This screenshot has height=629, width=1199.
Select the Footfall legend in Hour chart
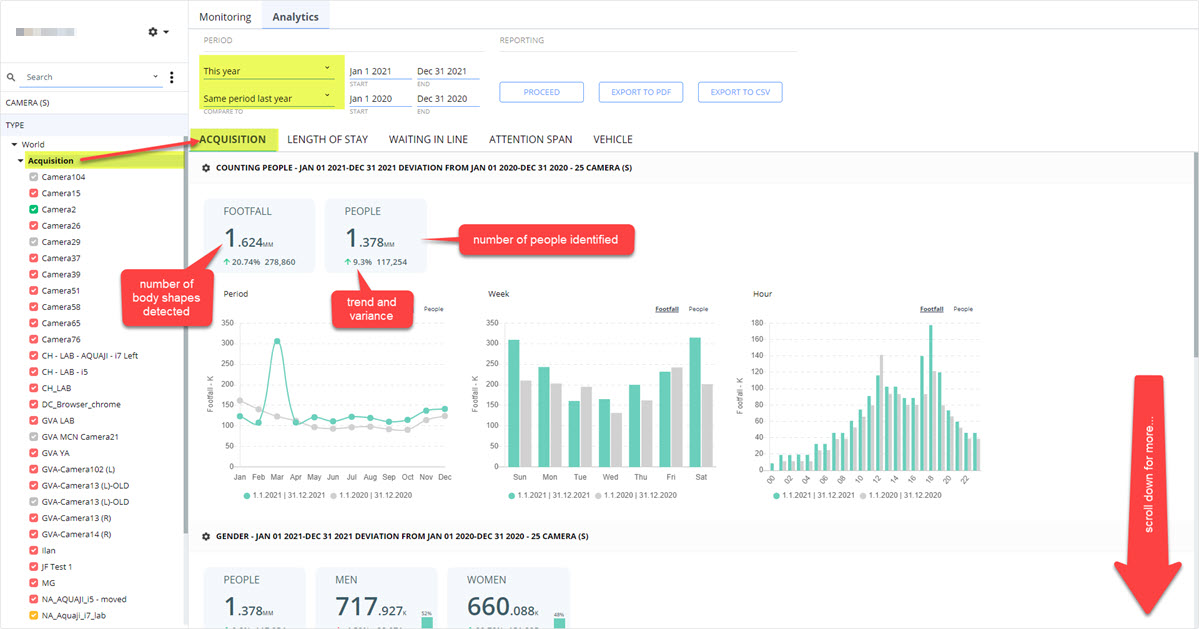(x=931, y=310)
